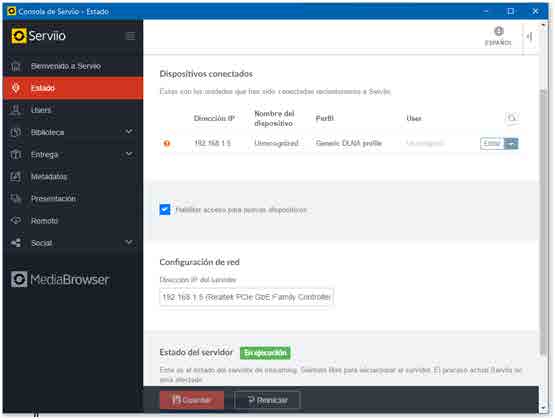Click the Biblioteca library icon
The image size is (555, 419).
[x=16, y=132]
